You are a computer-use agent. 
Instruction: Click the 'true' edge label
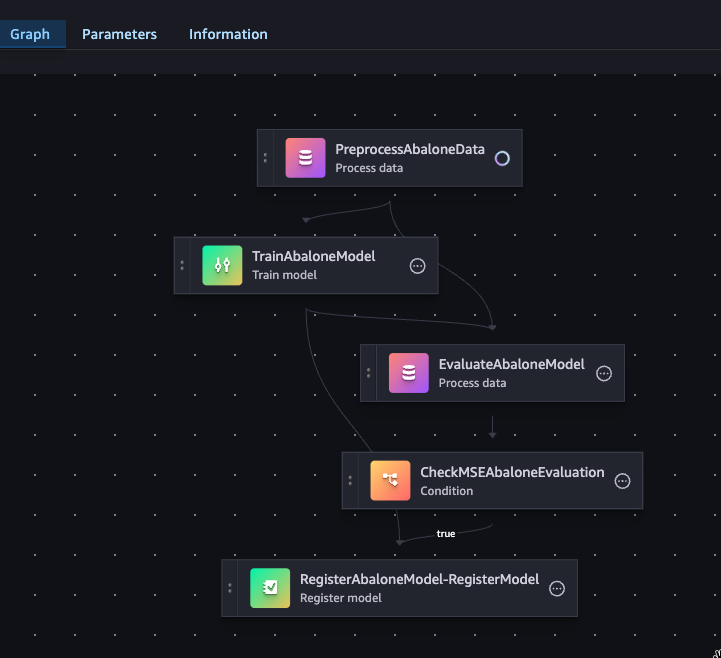[x=446, y=534]
